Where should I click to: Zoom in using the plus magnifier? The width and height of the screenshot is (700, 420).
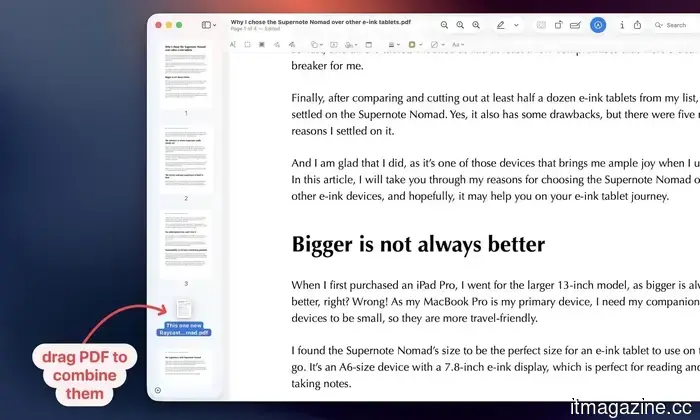coord(476,25)
